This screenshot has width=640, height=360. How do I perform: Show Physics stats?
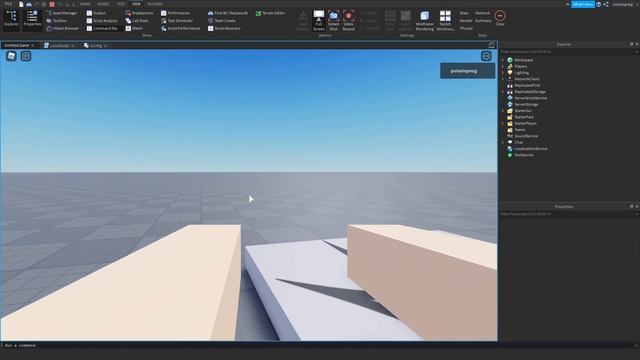[466, 29]
